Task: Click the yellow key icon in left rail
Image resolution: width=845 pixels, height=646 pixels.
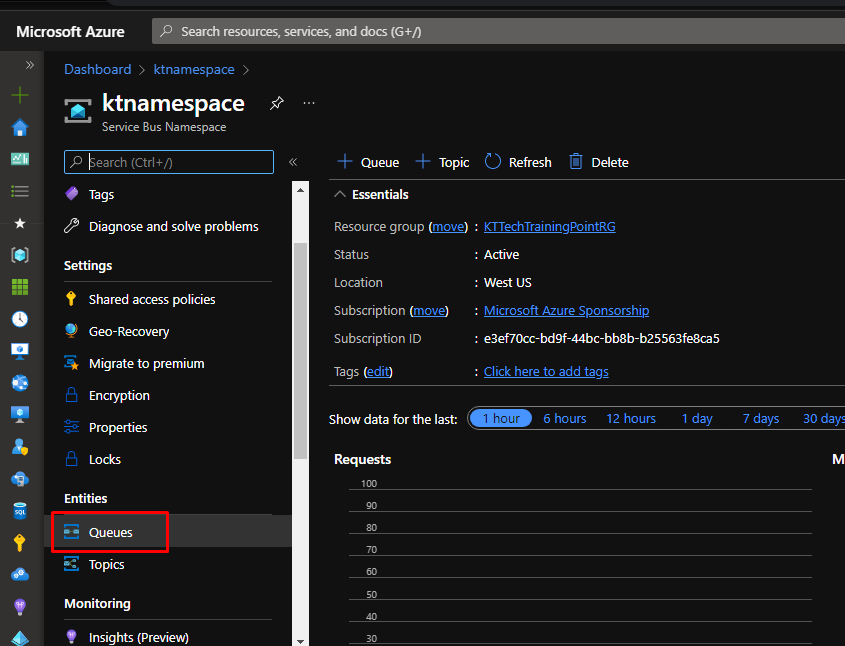Action: [20, 543]
